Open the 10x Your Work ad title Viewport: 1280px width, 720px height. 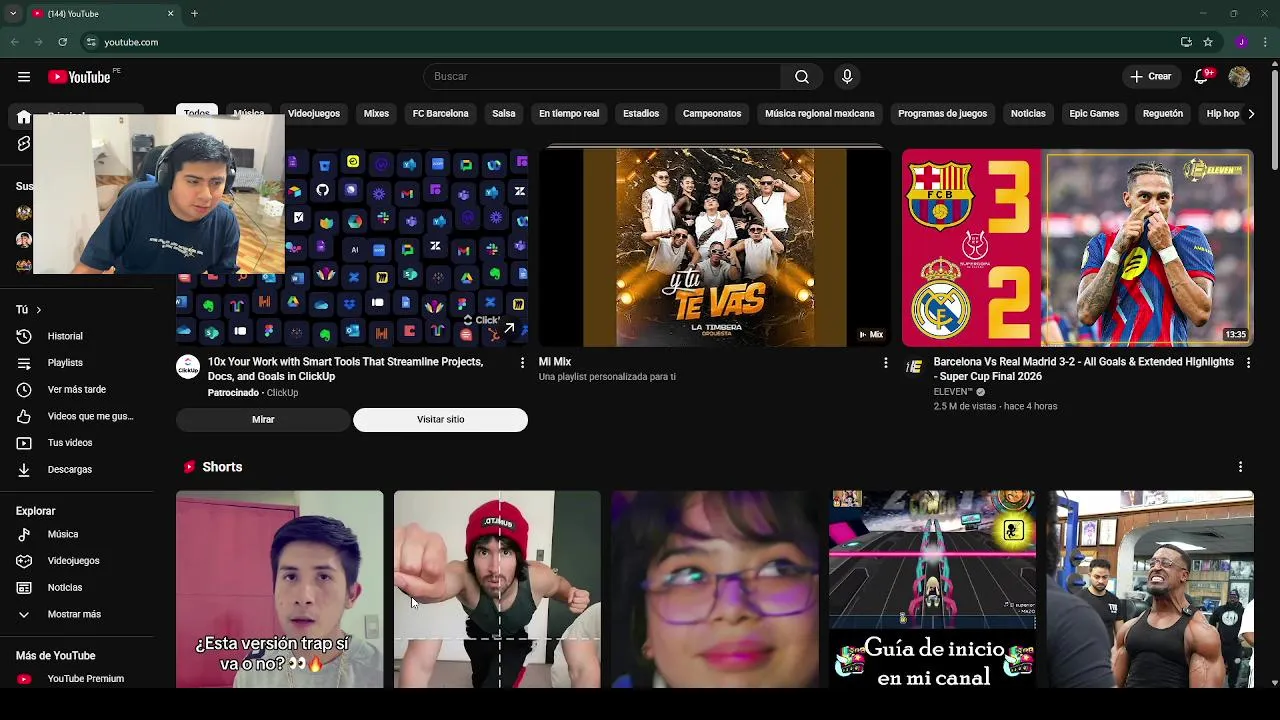345,369
